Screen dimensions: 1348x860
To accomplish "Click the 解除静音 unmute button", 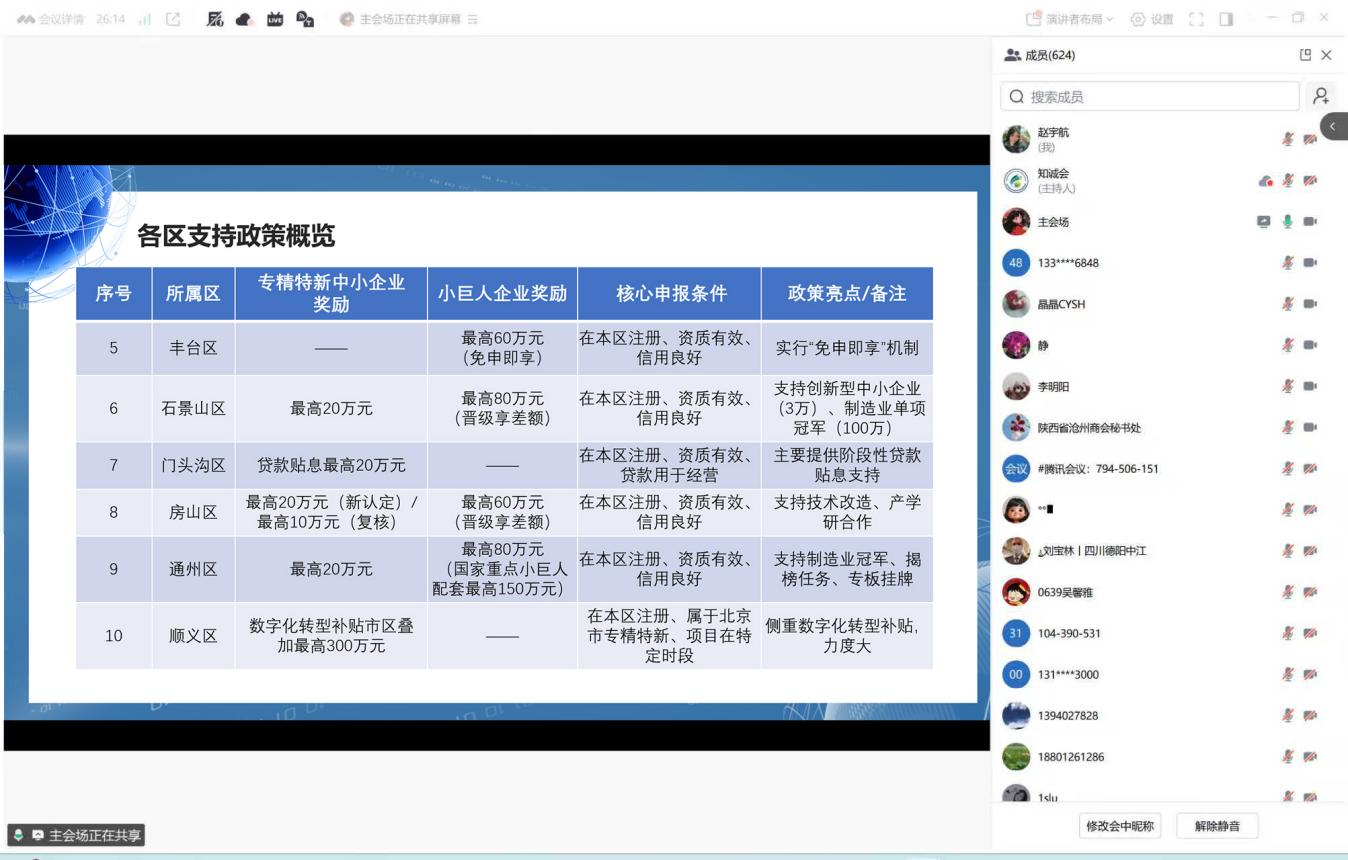I will click(x=1217, y=826).
